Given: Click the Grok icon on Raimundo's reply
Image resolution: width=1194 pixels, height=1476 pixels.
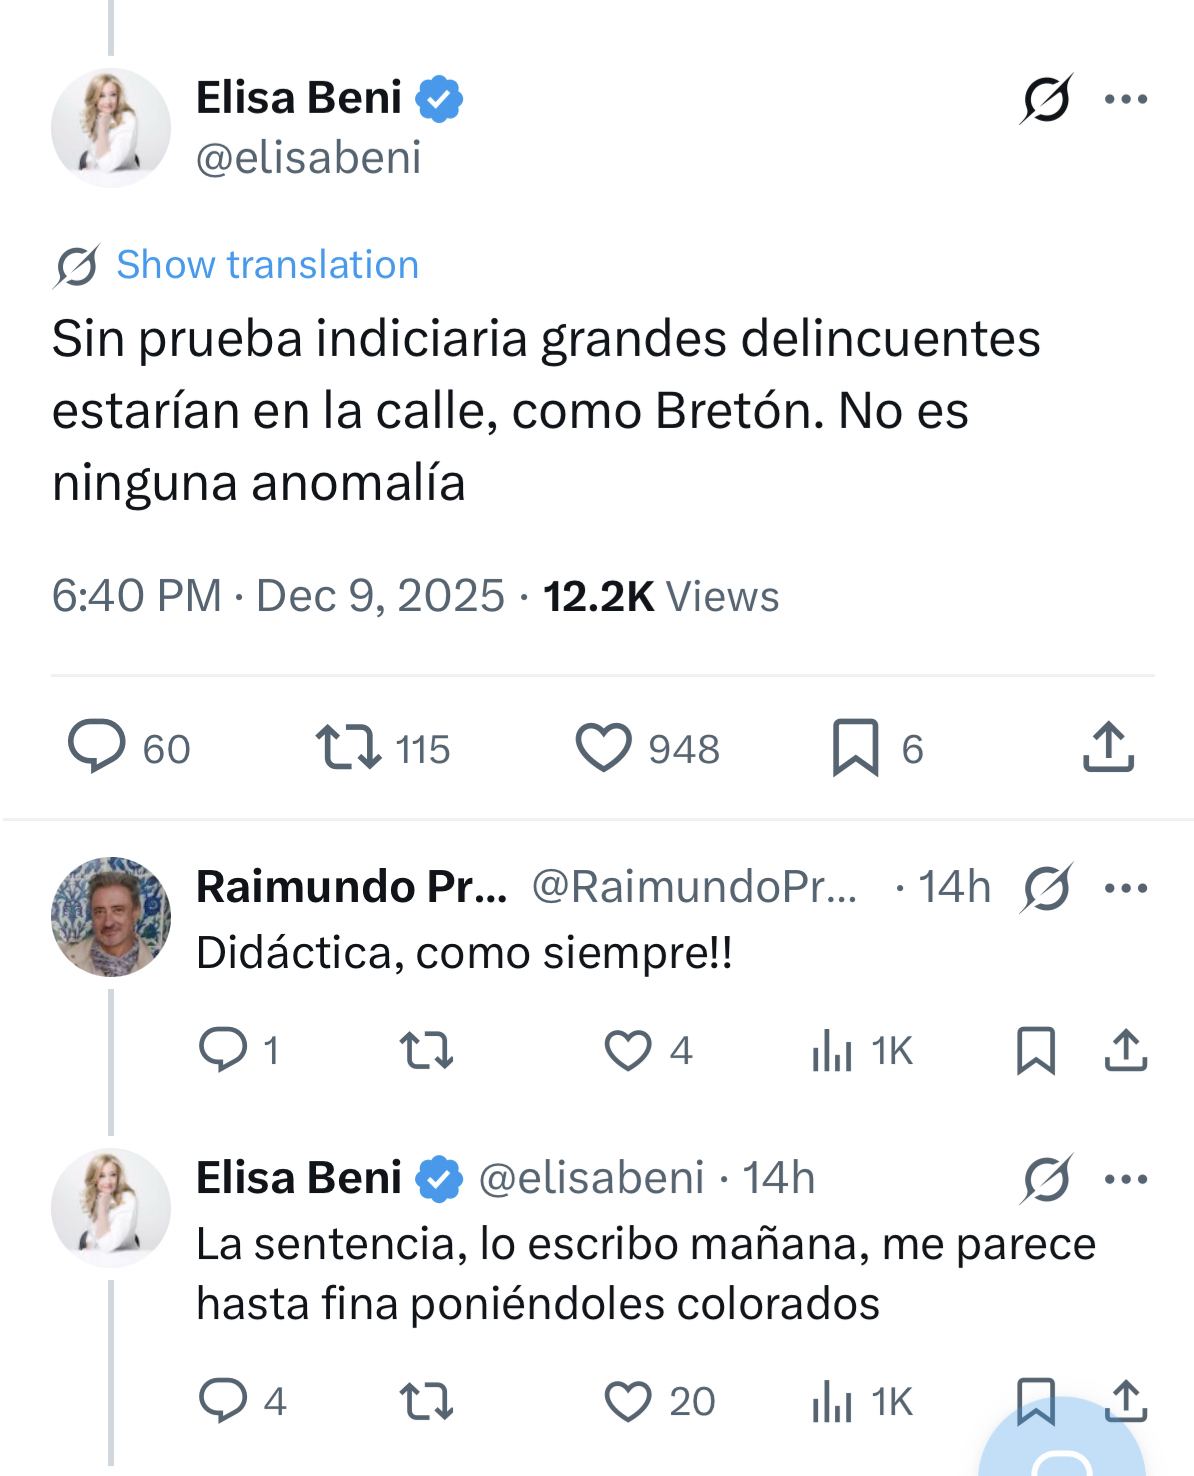Looking at the screenshot, I should point(1046,888).
